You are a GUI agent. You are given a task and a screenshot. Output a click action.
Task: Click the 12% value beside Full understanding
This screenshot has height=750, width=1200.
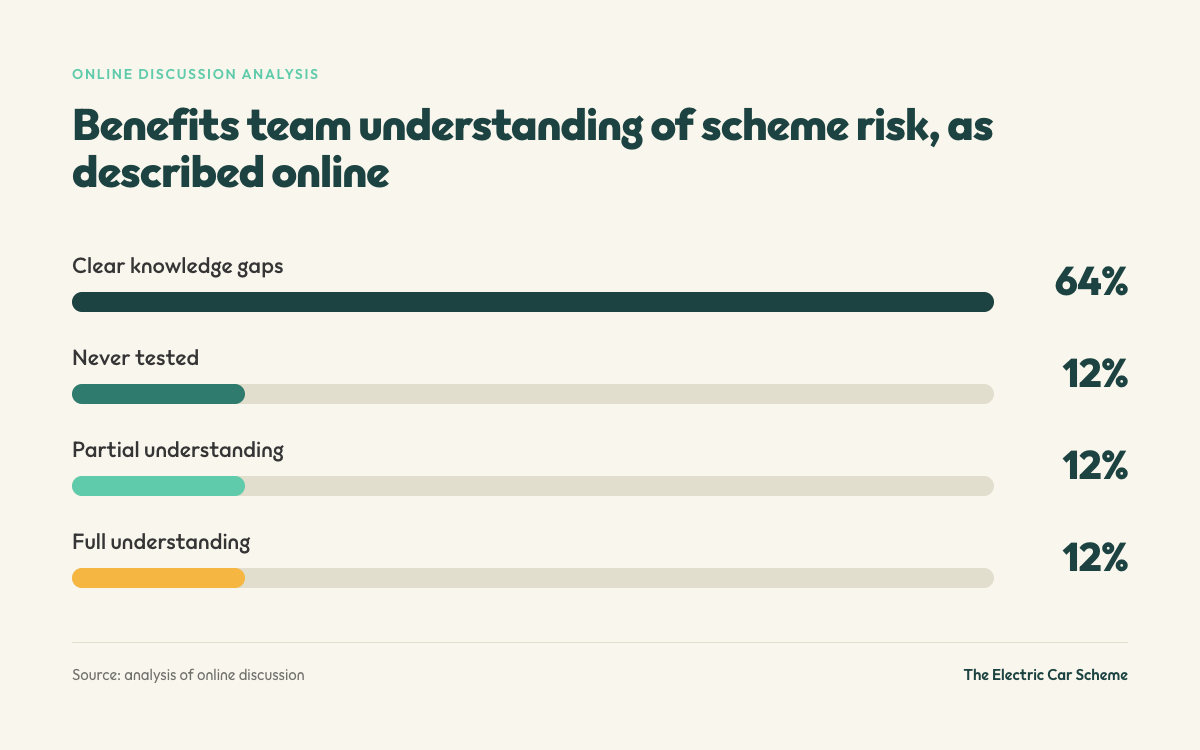click(x=1095, y=559)
